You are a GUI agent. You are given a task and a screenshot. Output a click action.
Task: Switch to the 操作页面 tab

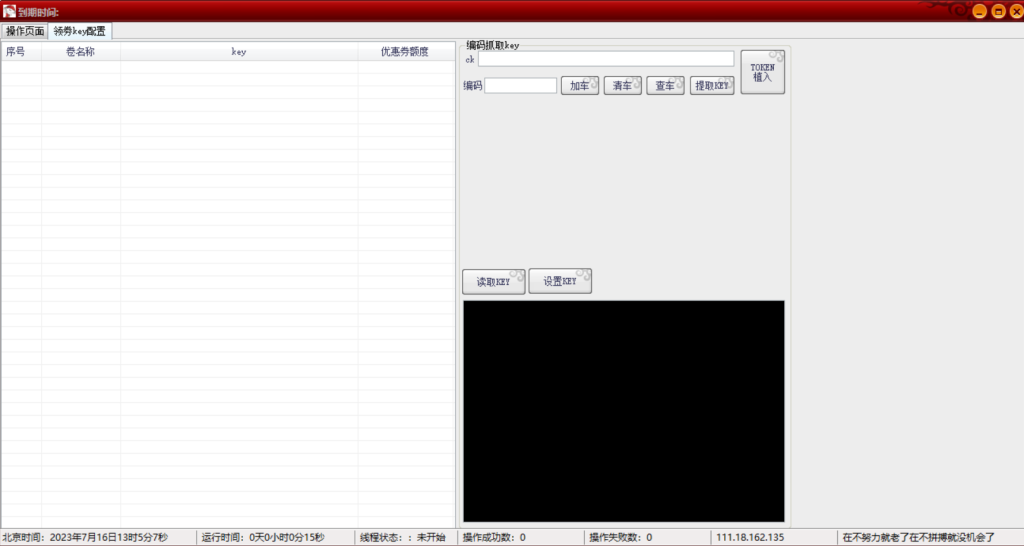point(24,31)
